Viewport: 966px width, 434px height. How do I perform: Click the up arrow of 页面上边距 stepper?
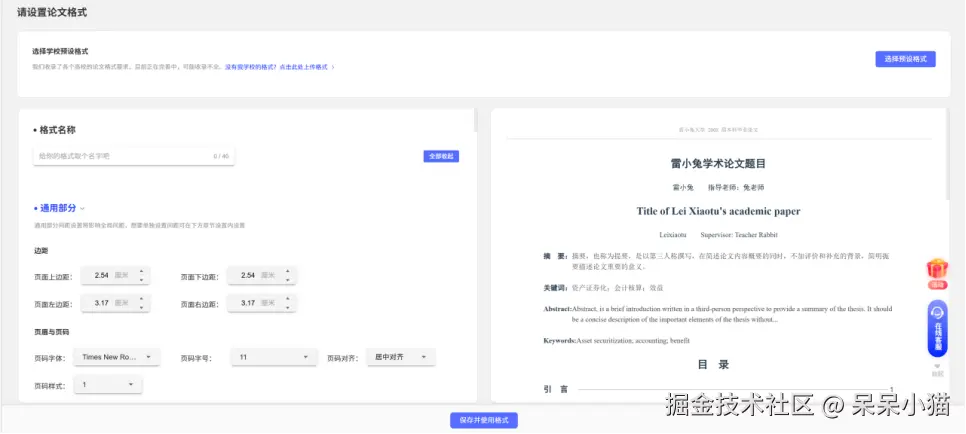pyautogui.click(x=141, y=271)
